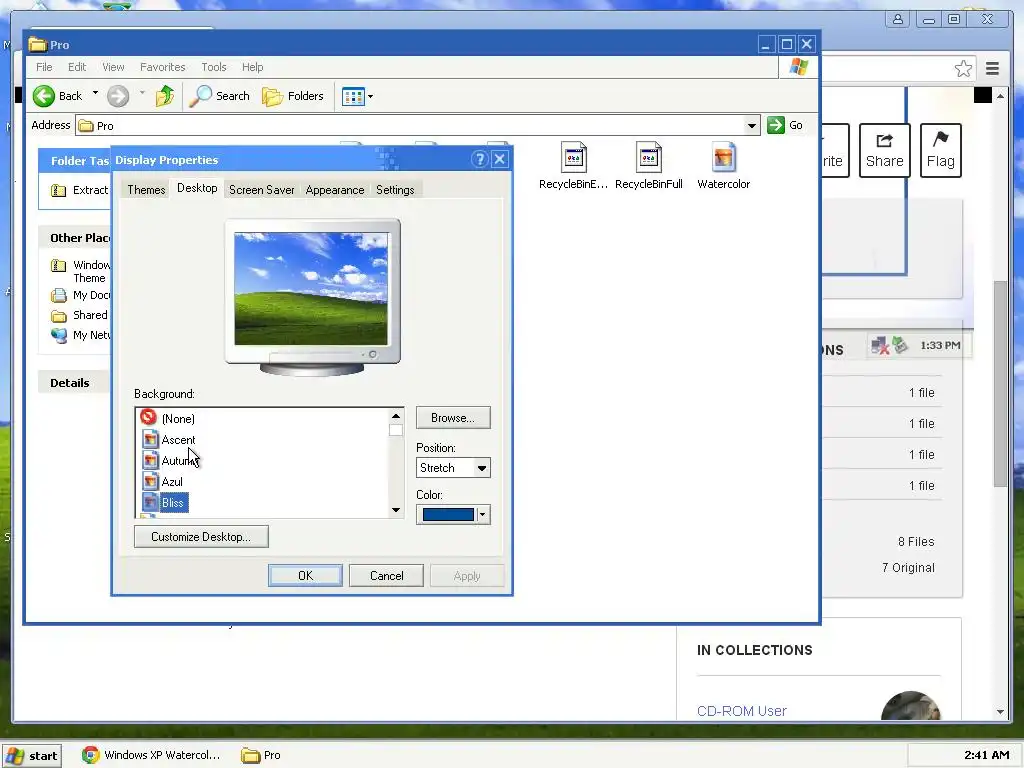This screenshot has width=1024, height=768.
Task: Open Search in the Pro window toolbar
Action: pos(220,96)
